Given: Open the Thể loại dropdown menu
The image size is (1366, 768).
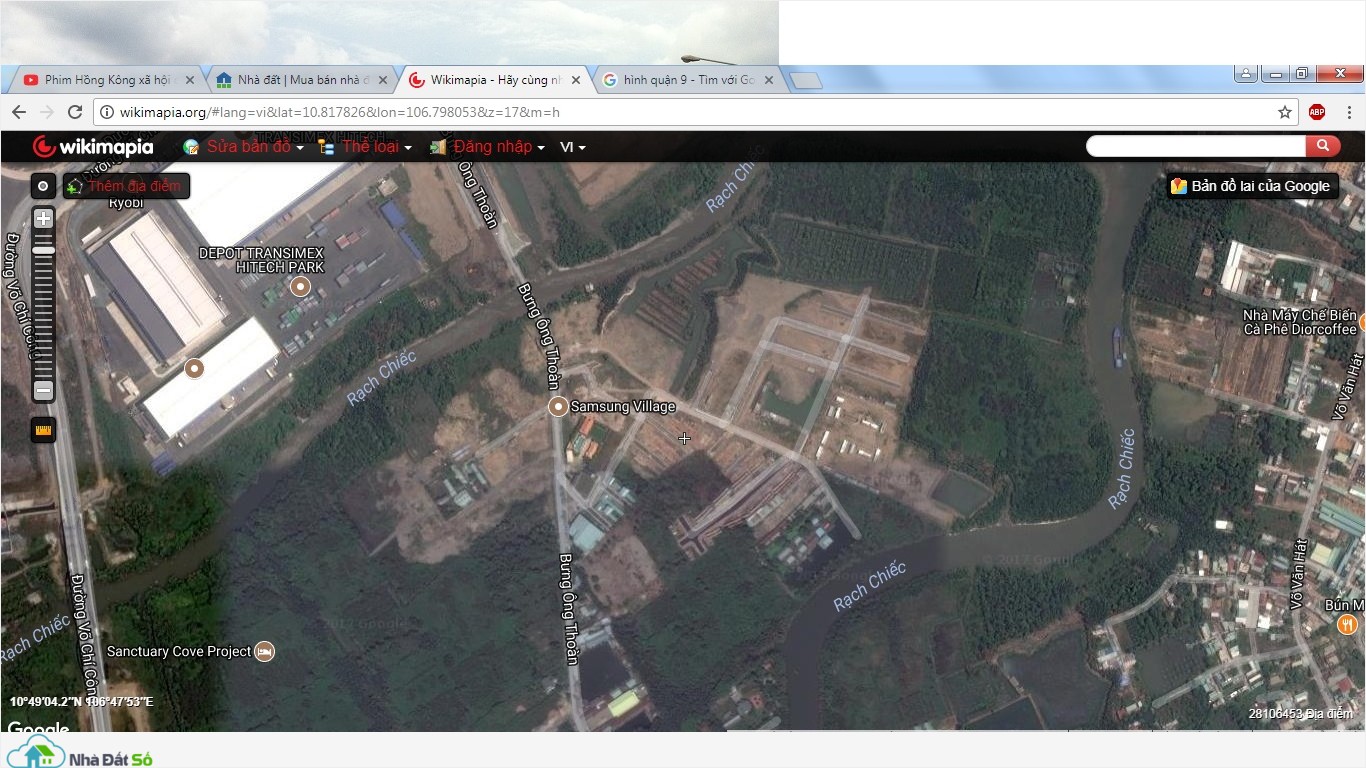Looking at the screenshot, I should click(x=365, y=147).
